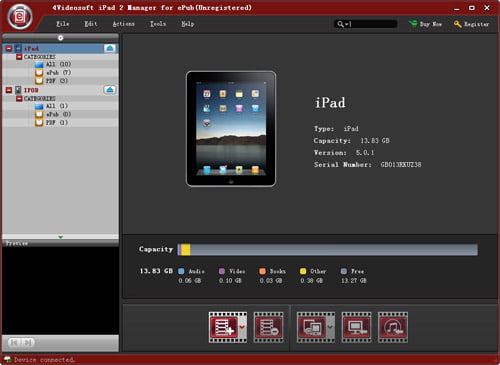Screen dimensions: 500x365
Task: Click the Export to PC button
Action: pyautogui.click(x=356, y=327)
